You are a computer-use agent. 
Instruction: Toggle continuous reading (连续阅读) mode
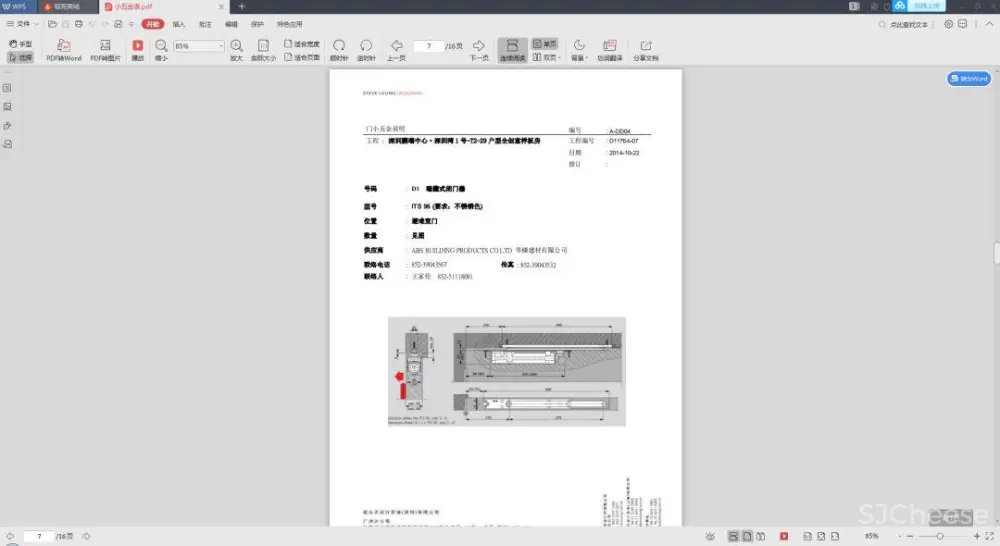tap(512, 50)
